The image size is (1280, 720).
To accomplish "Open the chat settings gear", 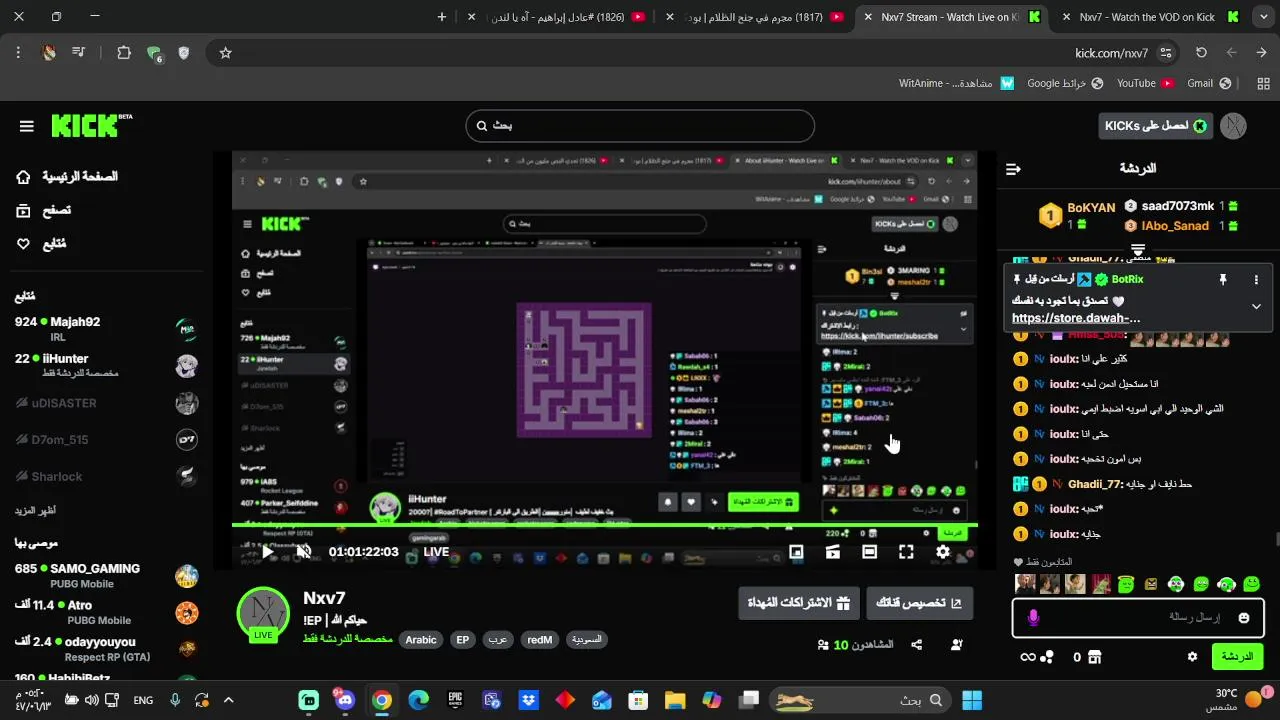I will [1192, 657].
